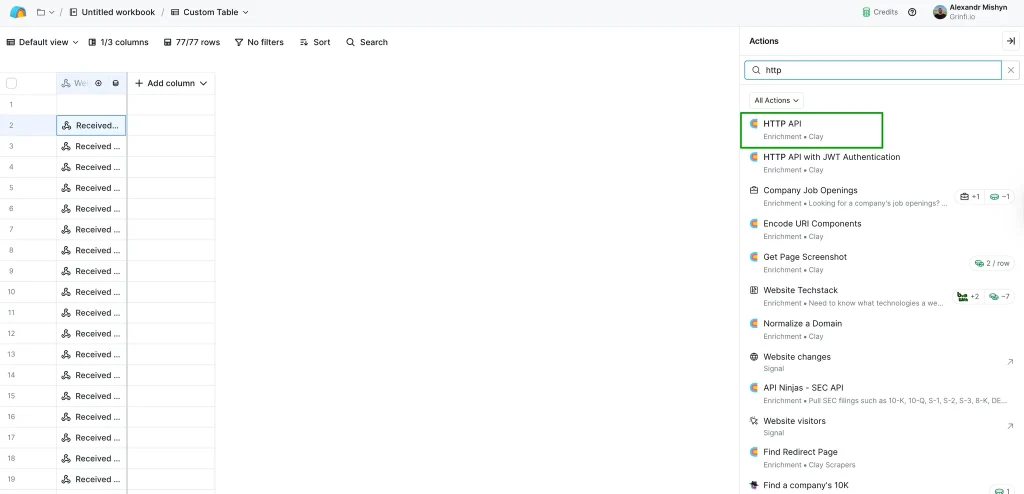Expand the Default view dropdown
The image size is (1024, 494).
43,42
